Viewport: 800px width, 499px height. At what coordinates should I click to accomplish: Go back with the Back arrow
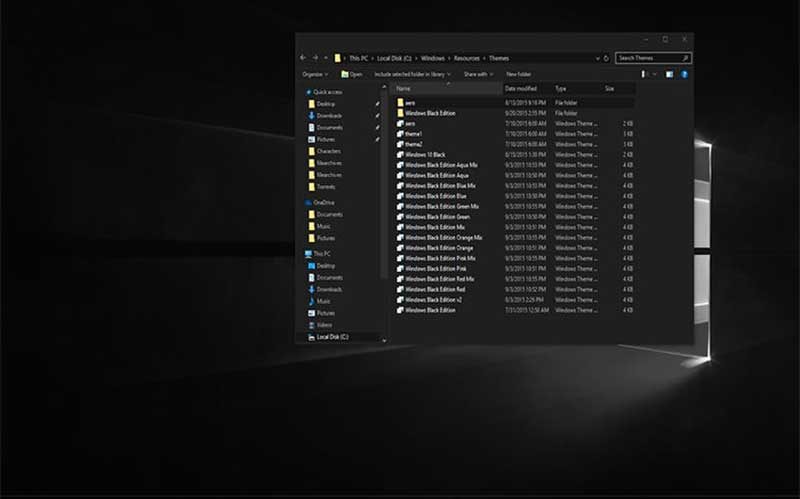(x=303, y=58)
